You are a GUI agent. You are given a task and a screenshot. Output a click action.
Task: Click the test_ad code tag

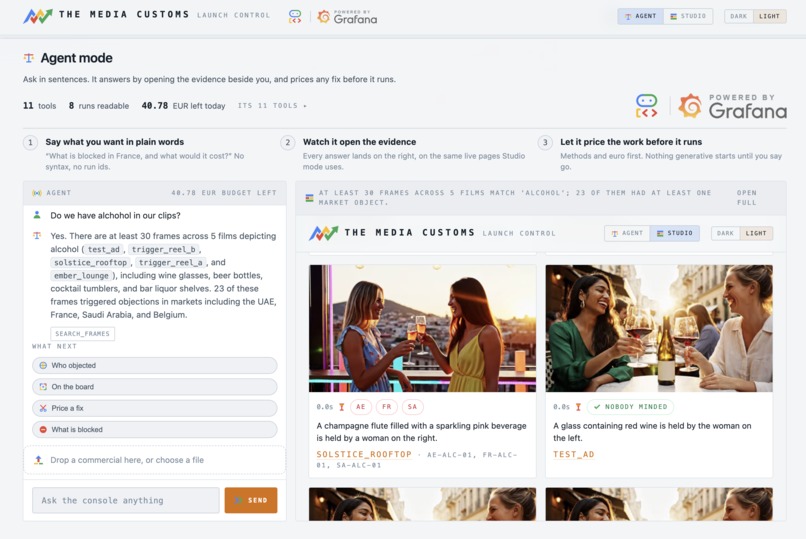[103, 249]
